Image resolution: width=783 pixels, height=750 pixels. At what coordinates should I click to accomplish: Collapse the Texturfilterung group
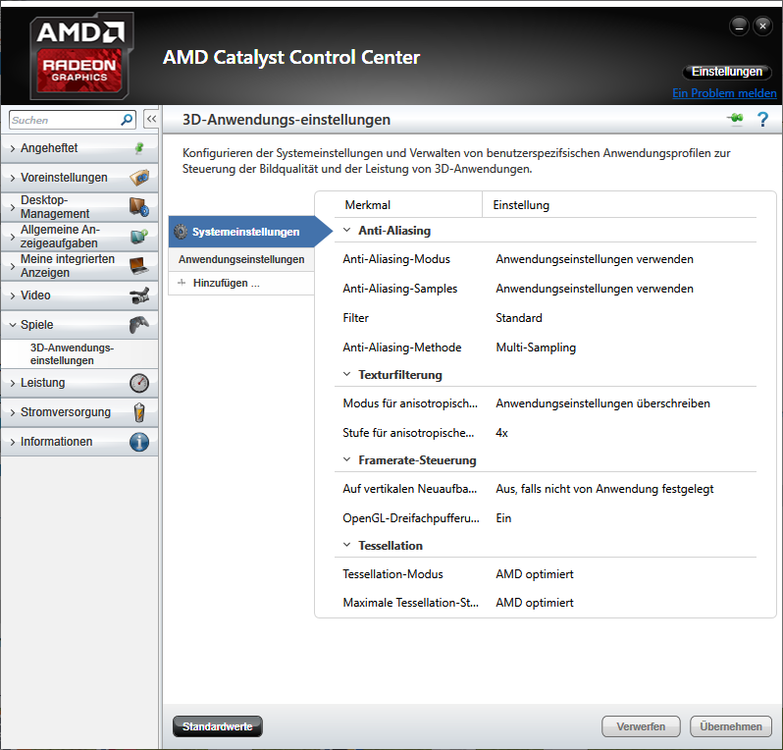click(x=347, y=374)
